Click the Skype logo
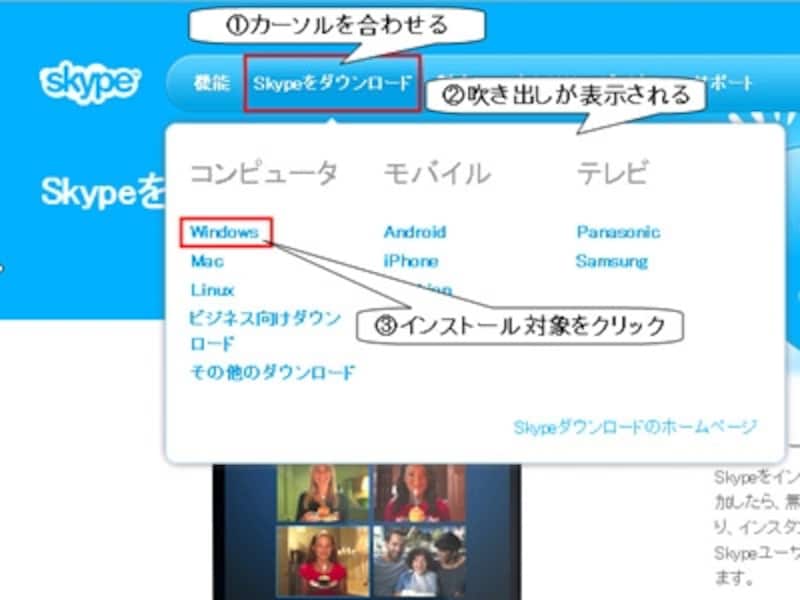The height and width of the screenshot is (600, 800). [90, 82]
